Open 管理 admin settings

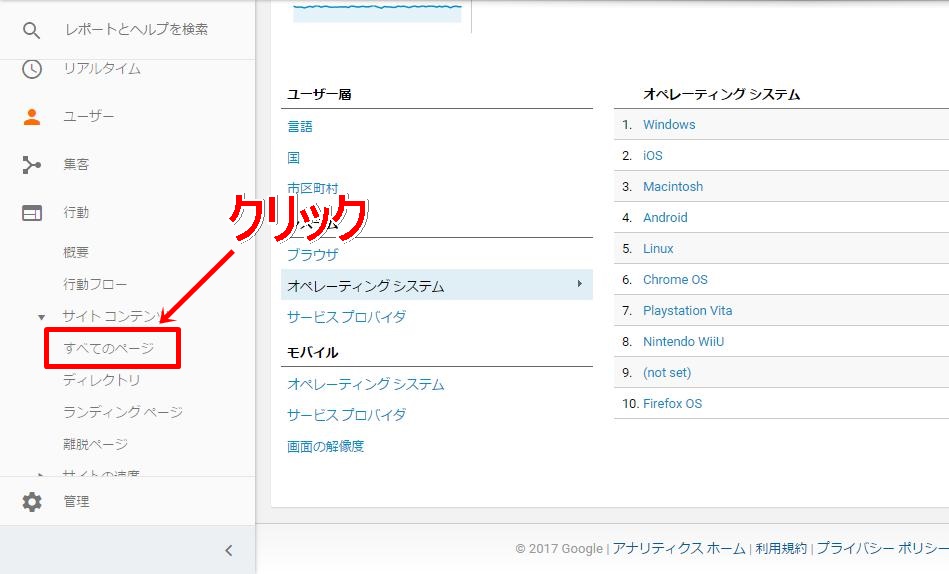coord(76,501)
